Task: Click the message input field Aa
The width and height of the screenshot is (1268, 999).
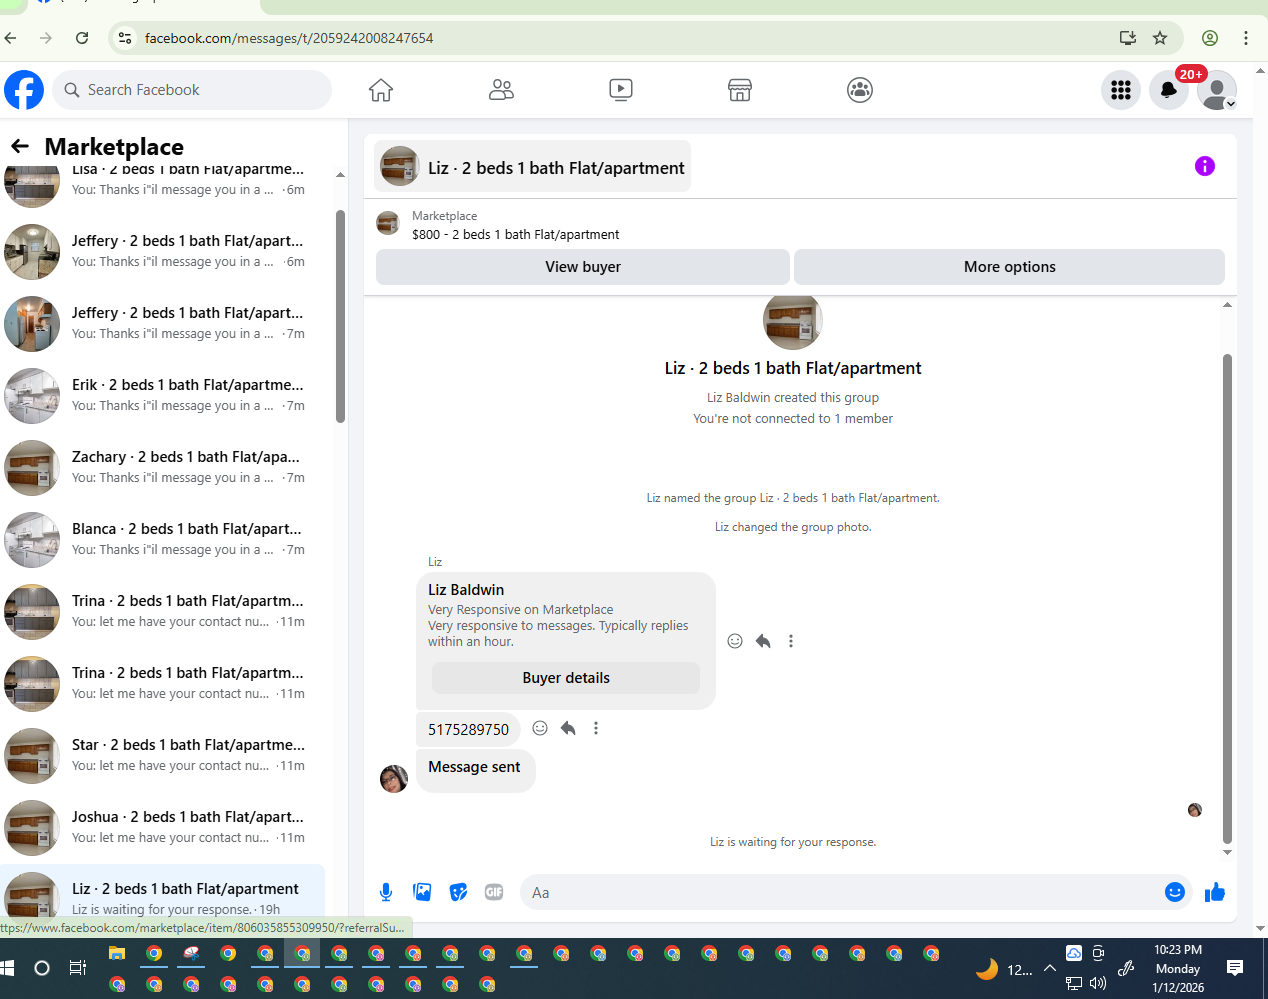Action: pyautogui.click(x=840, y=892)
